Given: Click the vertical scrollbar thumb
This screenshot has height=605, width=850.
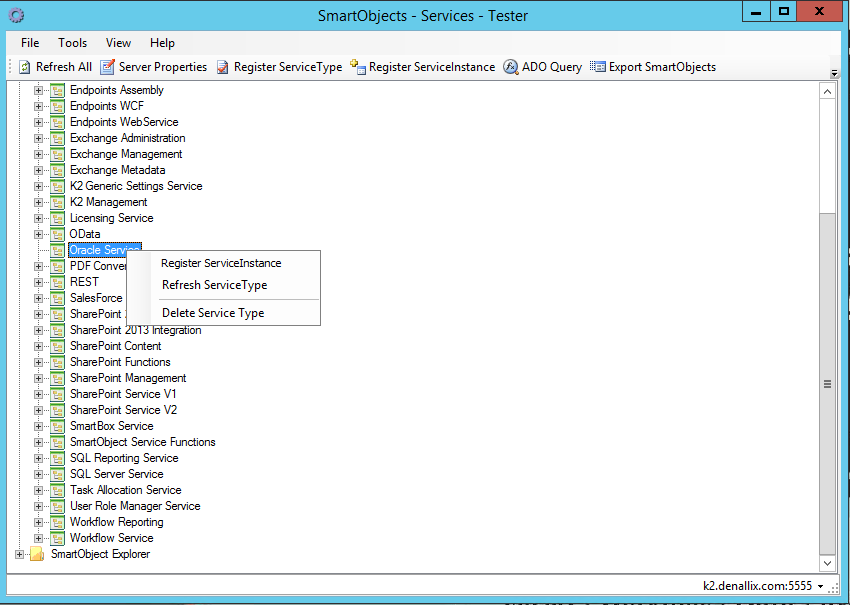Looking at the screenshot, I should click(x=827, y=384).
